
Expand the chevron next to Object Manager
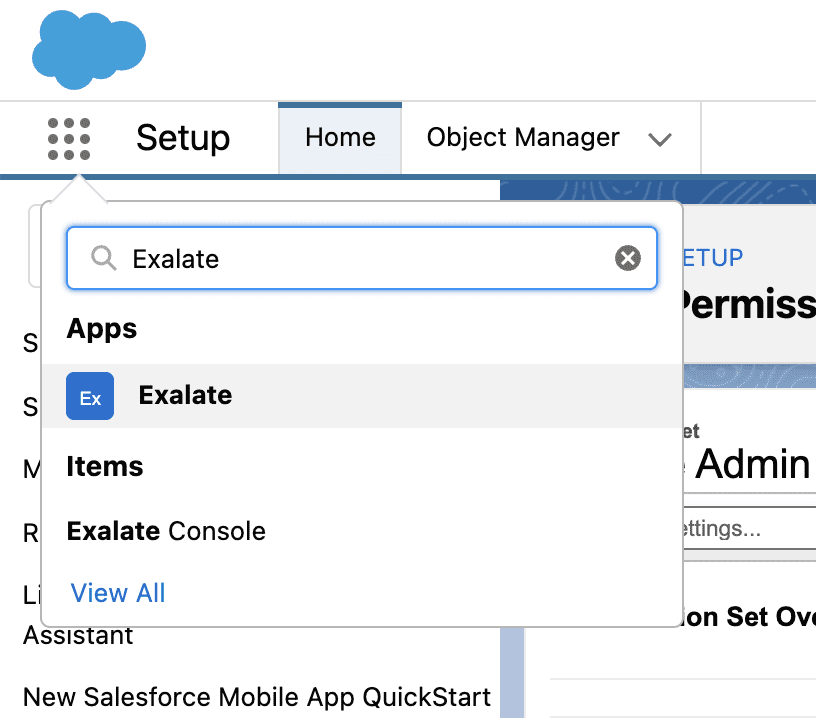pyautogui.click(x=659, y=139)
